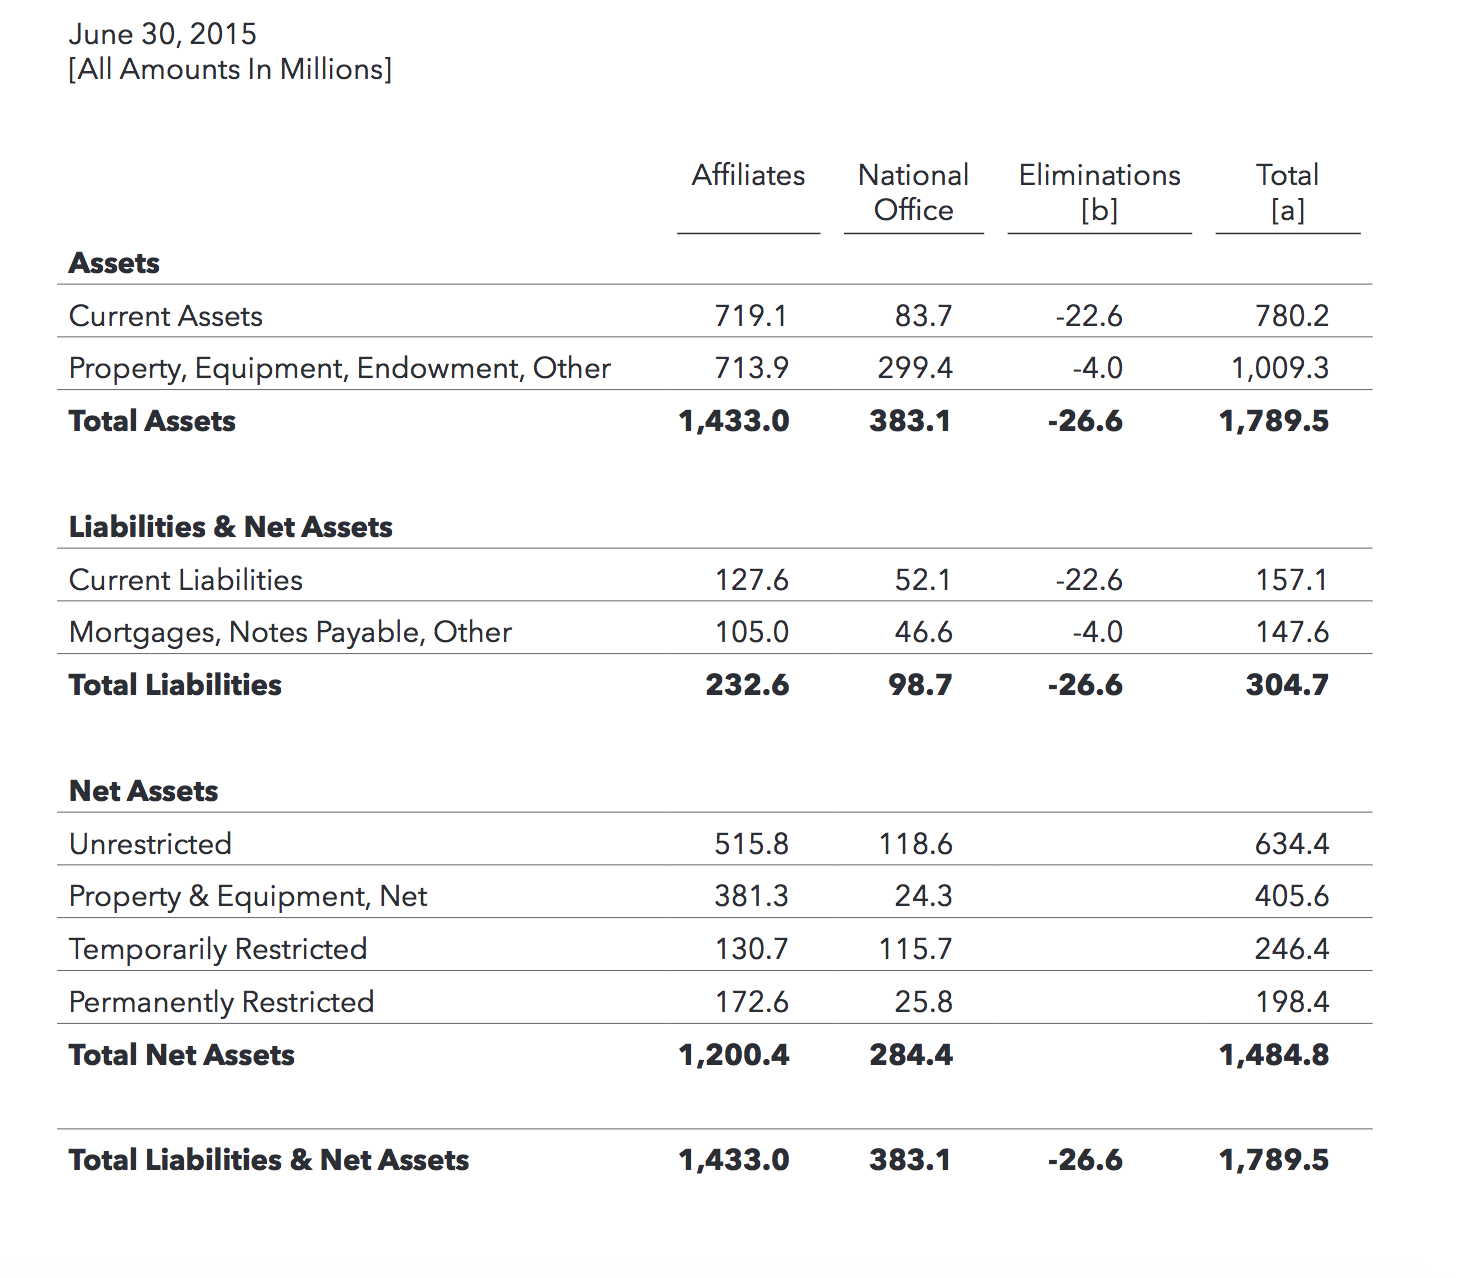
Task: Click Current Liabilities total 157.1
Action: (x=1292, y=580)
